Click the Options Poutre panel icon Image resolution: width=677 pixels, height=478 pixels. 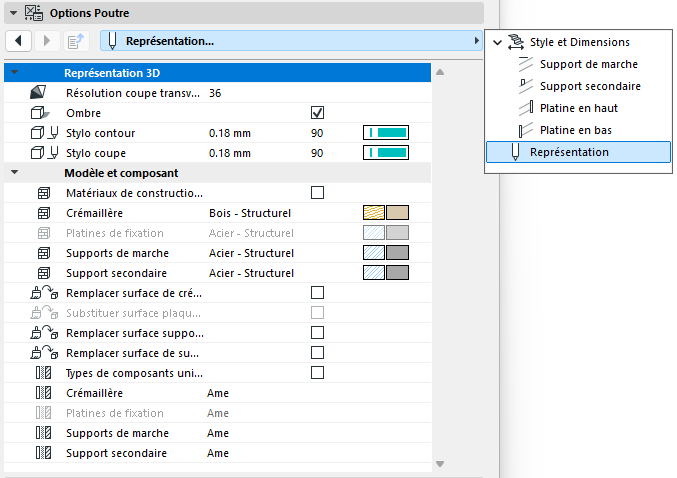point(34,13)
